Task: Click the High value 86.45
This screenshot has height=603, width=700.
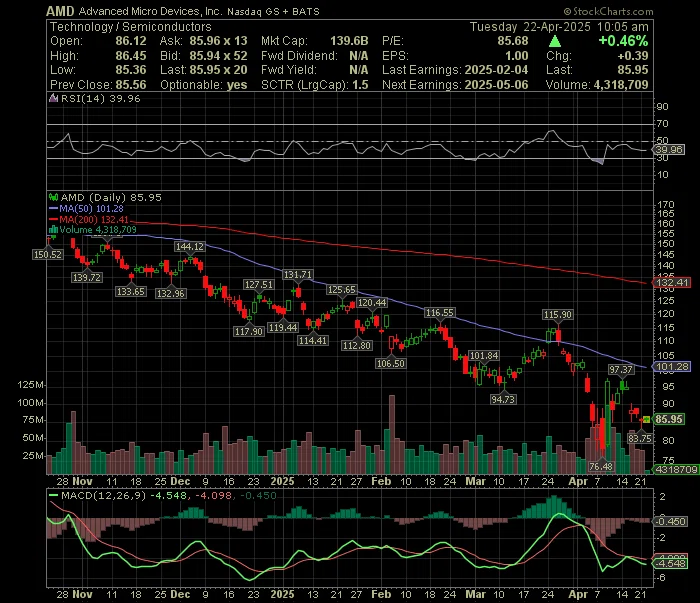Action: (x=131, y=56)
